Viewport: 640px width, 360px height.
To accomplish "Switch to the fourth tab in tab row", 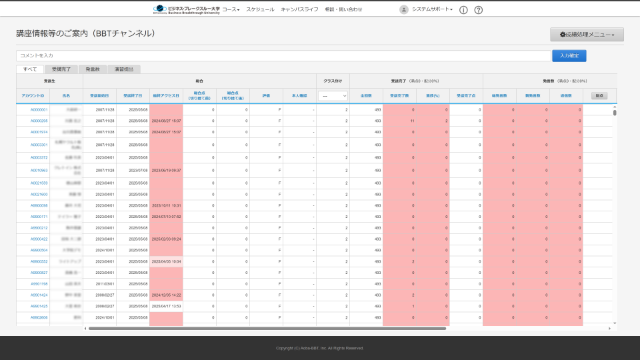I will click(x=124, y=69).
